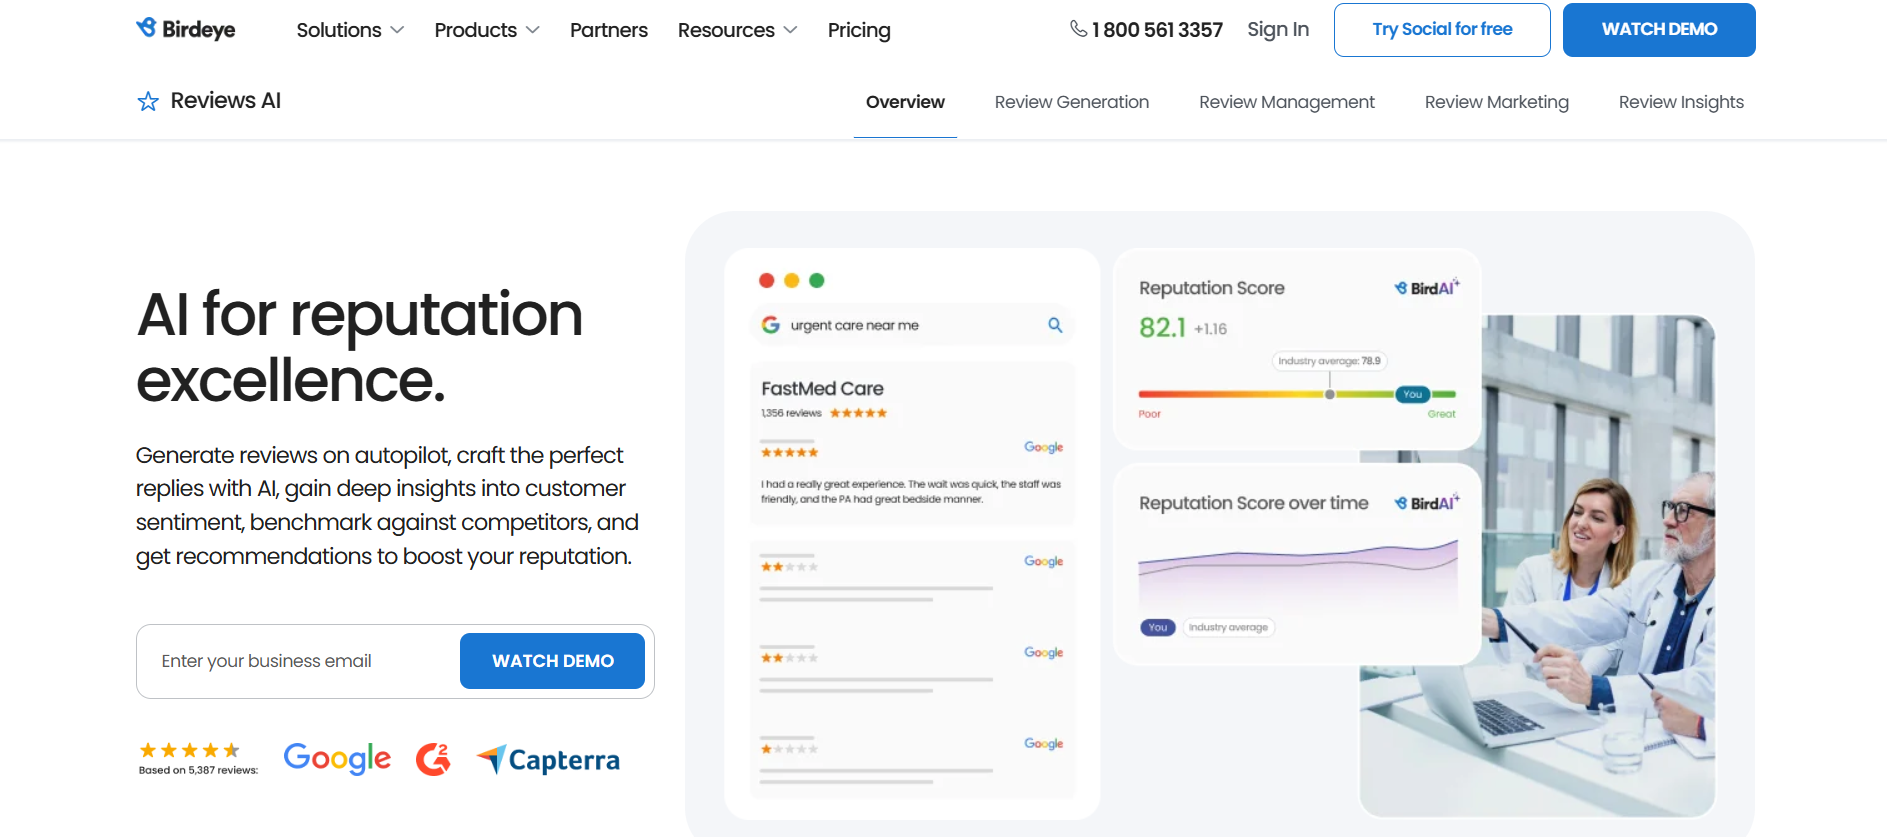
Task: Expand the Resources menu
Action: [738, 30]
